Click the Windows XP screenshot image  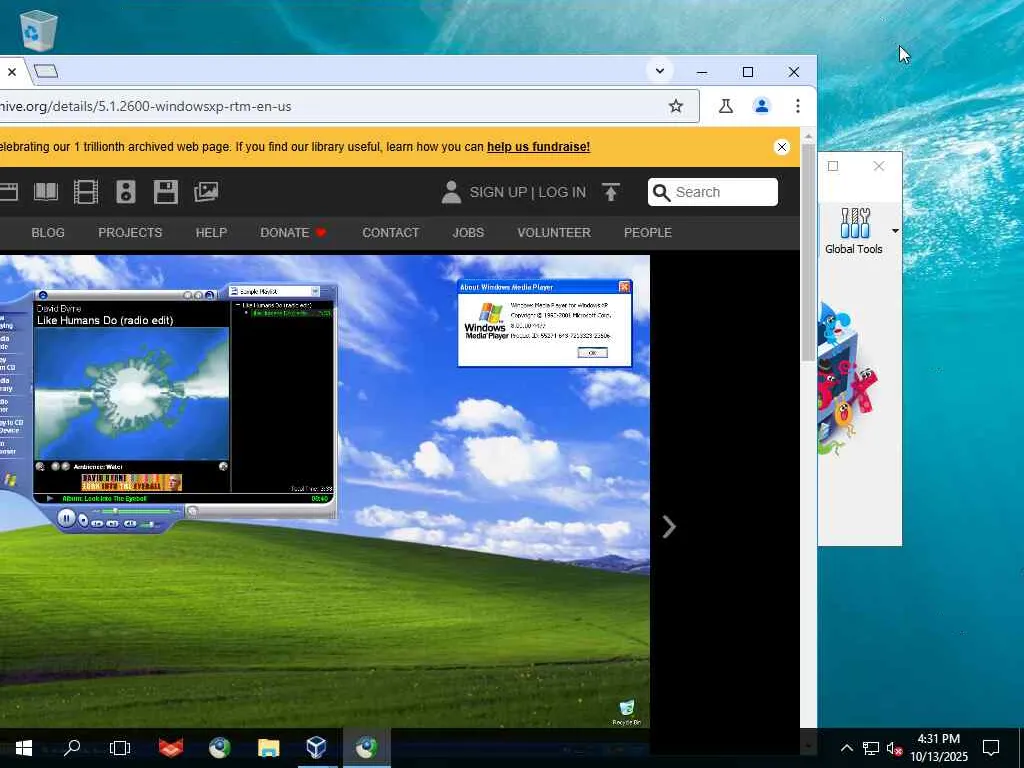tap(325, 491)
